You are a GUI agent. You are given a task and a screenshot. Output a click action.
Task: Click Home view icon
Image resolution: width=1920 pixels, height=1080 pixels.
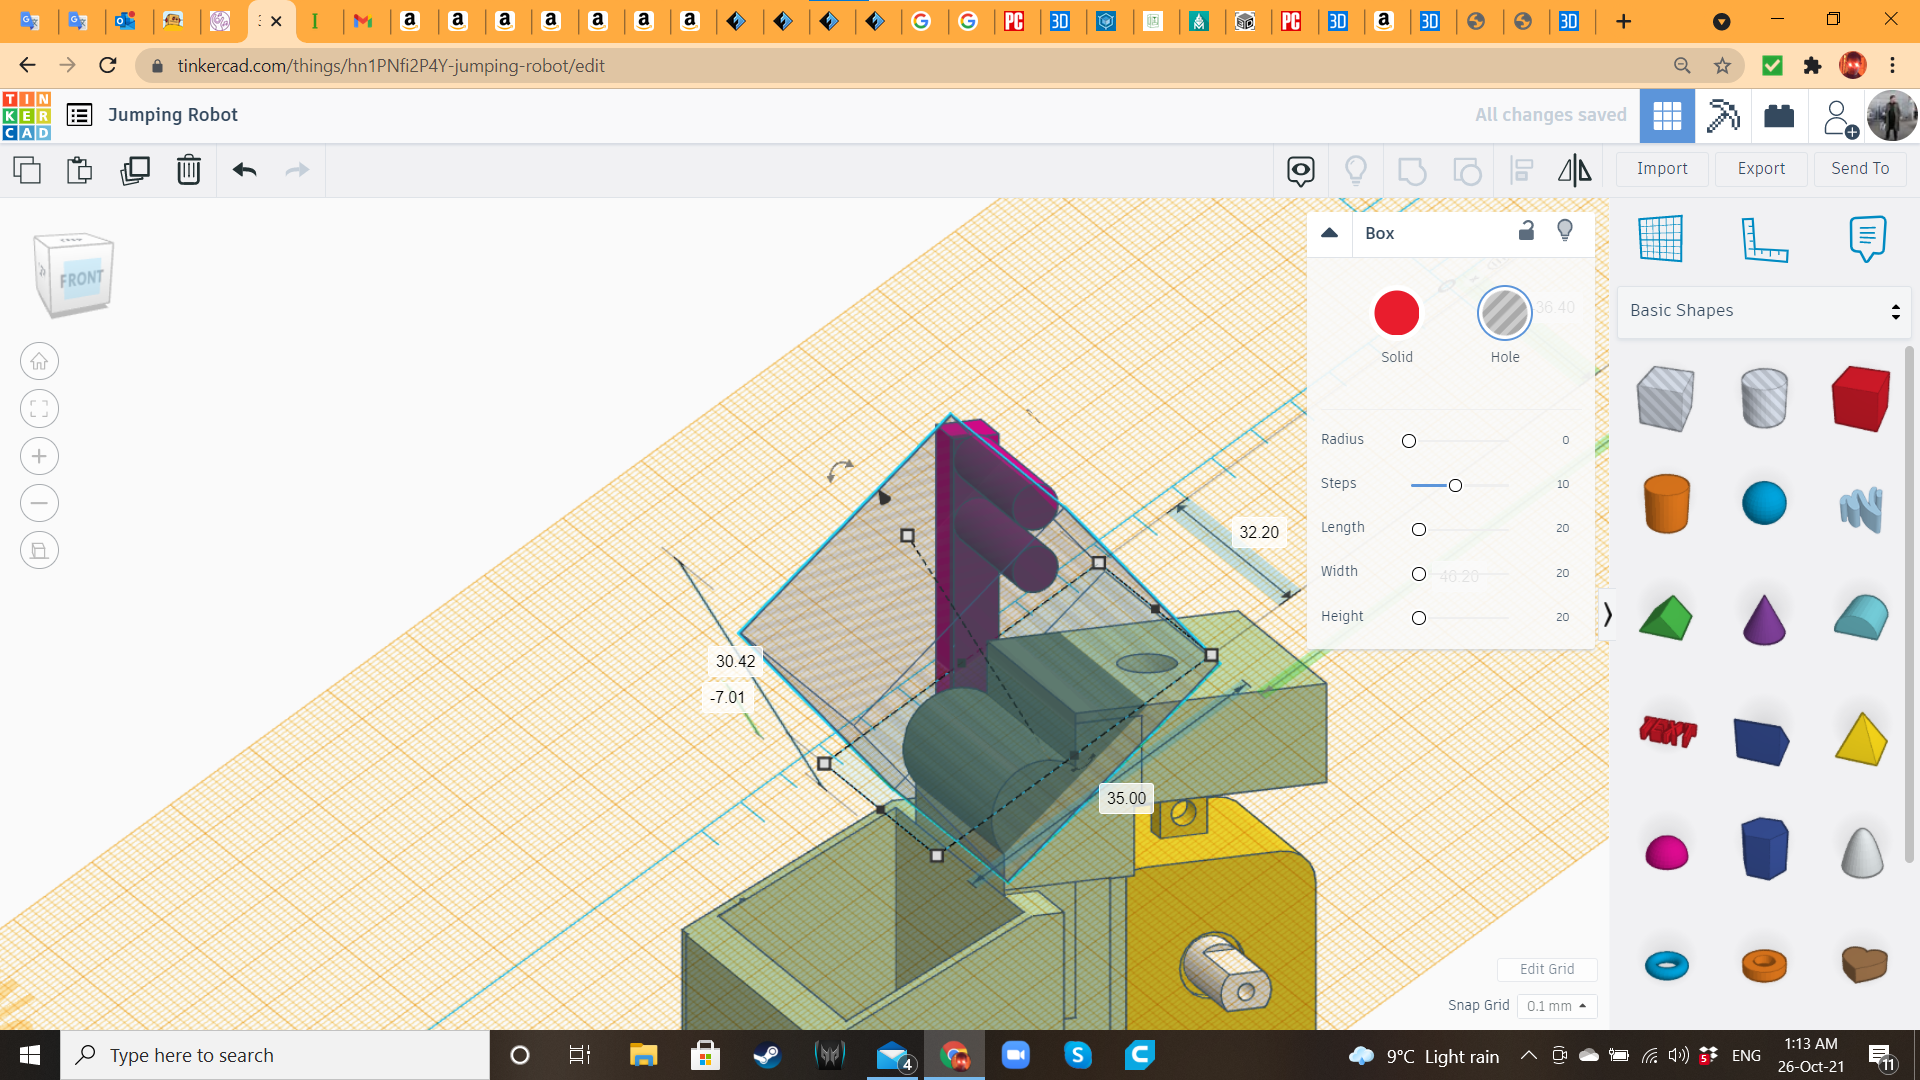click(39, 362)
